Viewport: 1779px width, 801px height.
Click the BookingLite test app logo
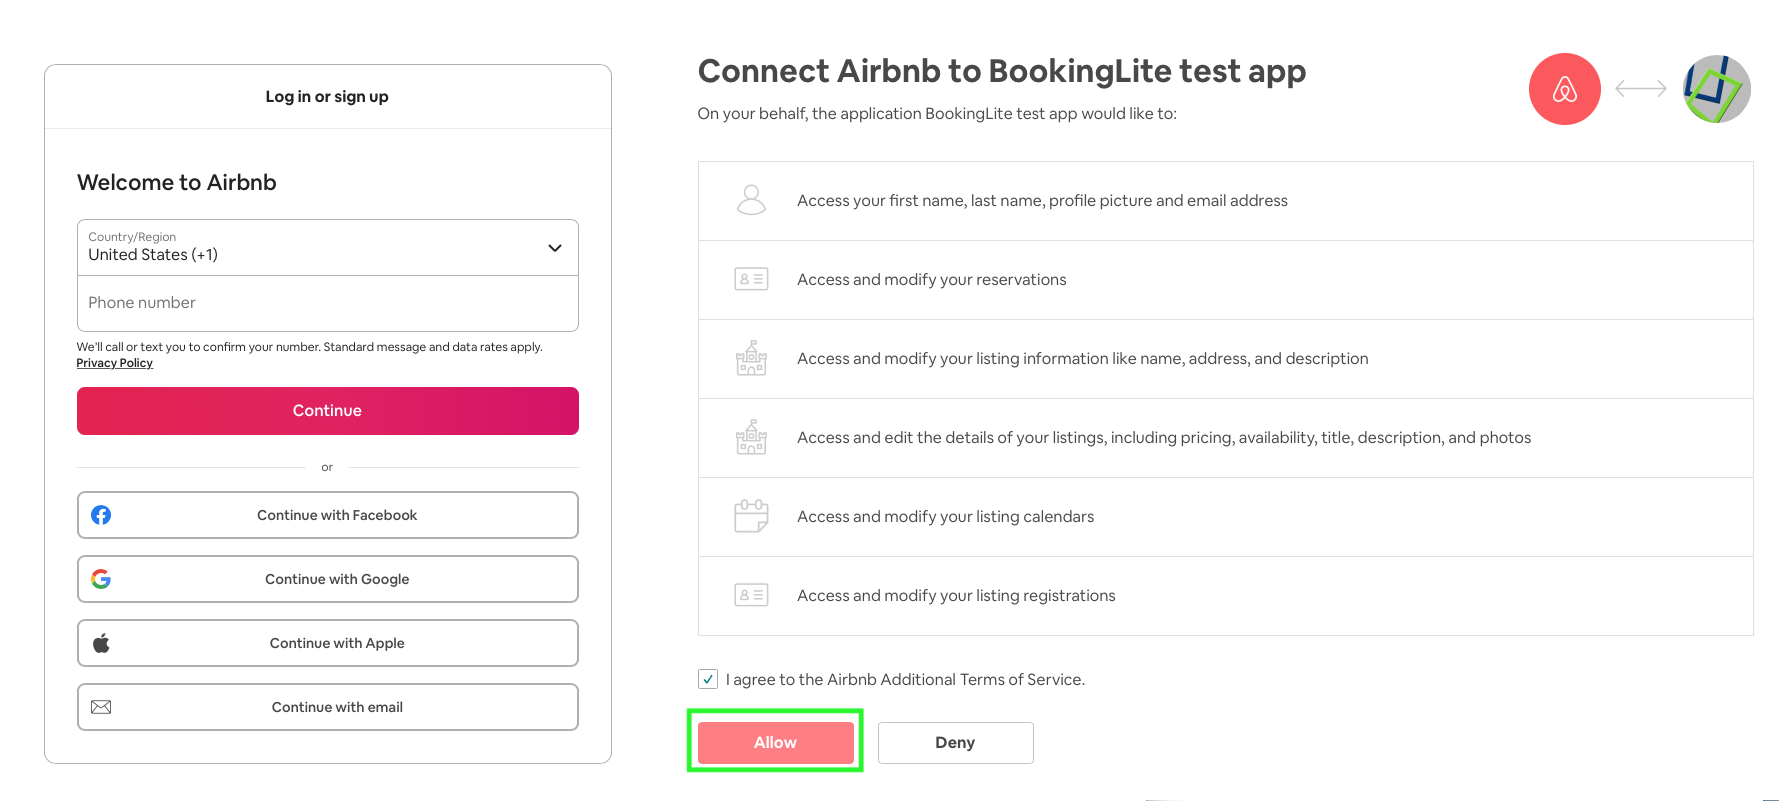coord(1716,89)
